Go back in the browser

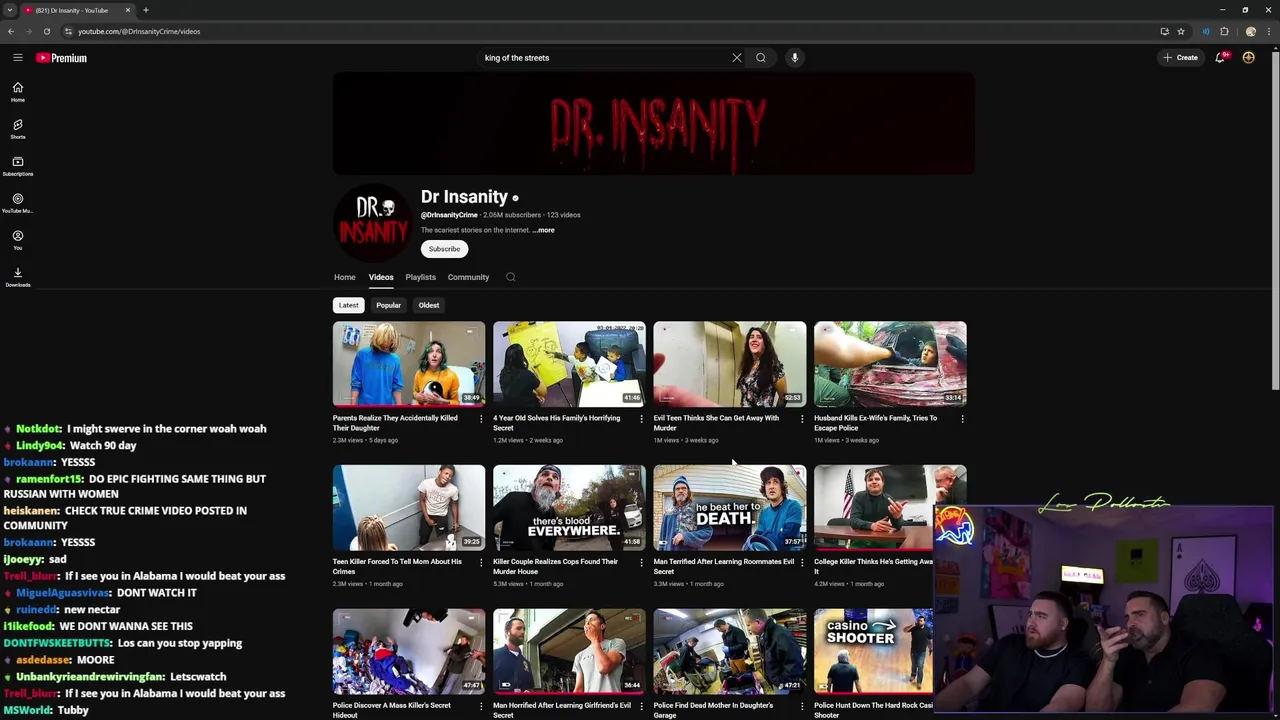pyautogui.click(x=11, y=31)
